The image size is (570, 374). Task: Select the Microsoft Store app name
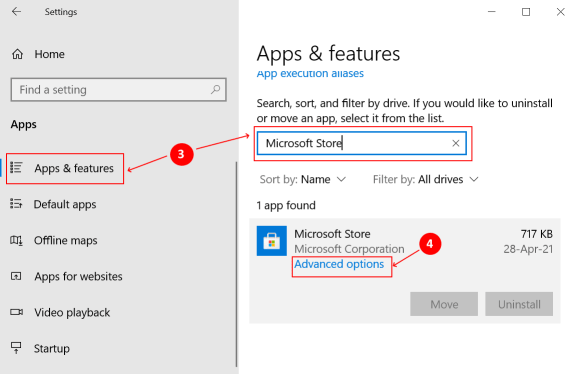click(x=332, y=234)
